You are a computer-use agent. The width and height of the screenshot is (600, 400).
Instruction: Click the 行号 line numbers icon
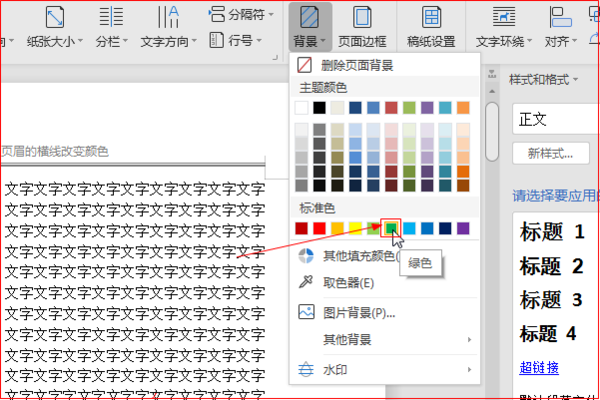(217, 40)
